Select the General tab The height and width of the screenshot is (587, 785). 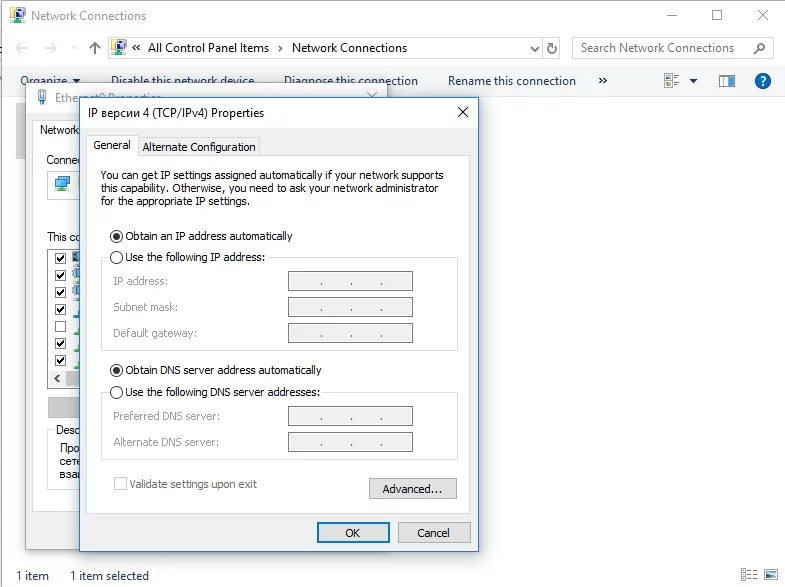tap(112, 145)
